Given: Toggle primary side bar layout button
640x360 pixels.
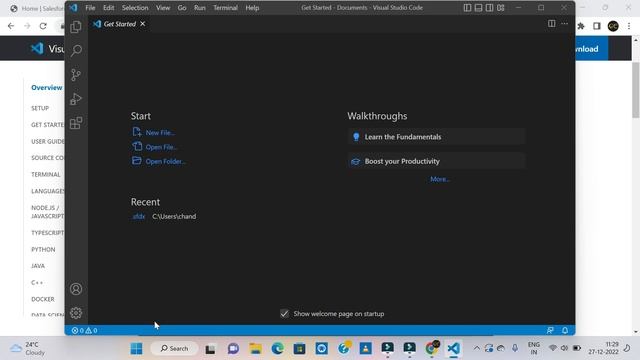Looking at the screenshot, I should (467, 8).
